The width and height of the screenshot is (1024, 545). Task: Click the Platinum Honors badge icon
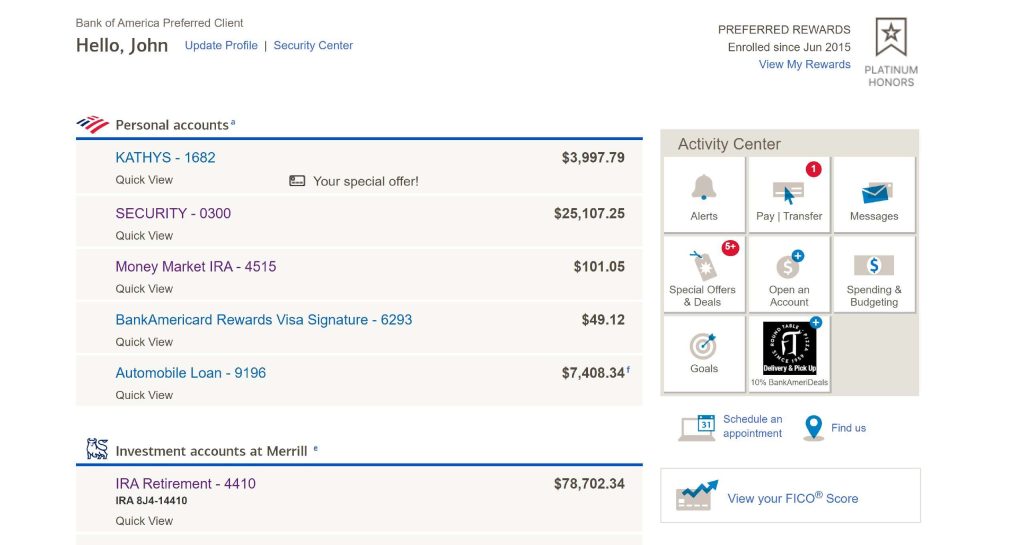tap(890, 39)
